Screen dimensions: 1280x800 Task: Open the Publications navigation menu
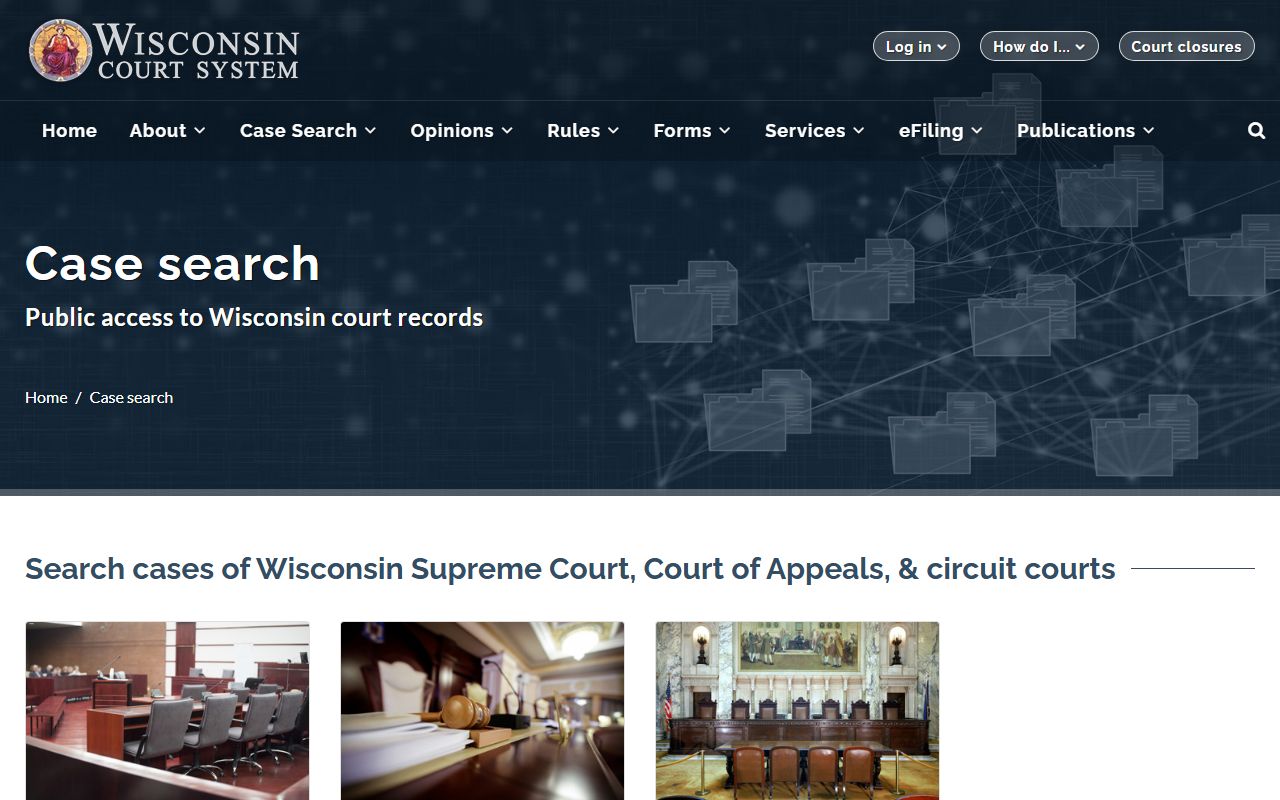(1086, 131)
